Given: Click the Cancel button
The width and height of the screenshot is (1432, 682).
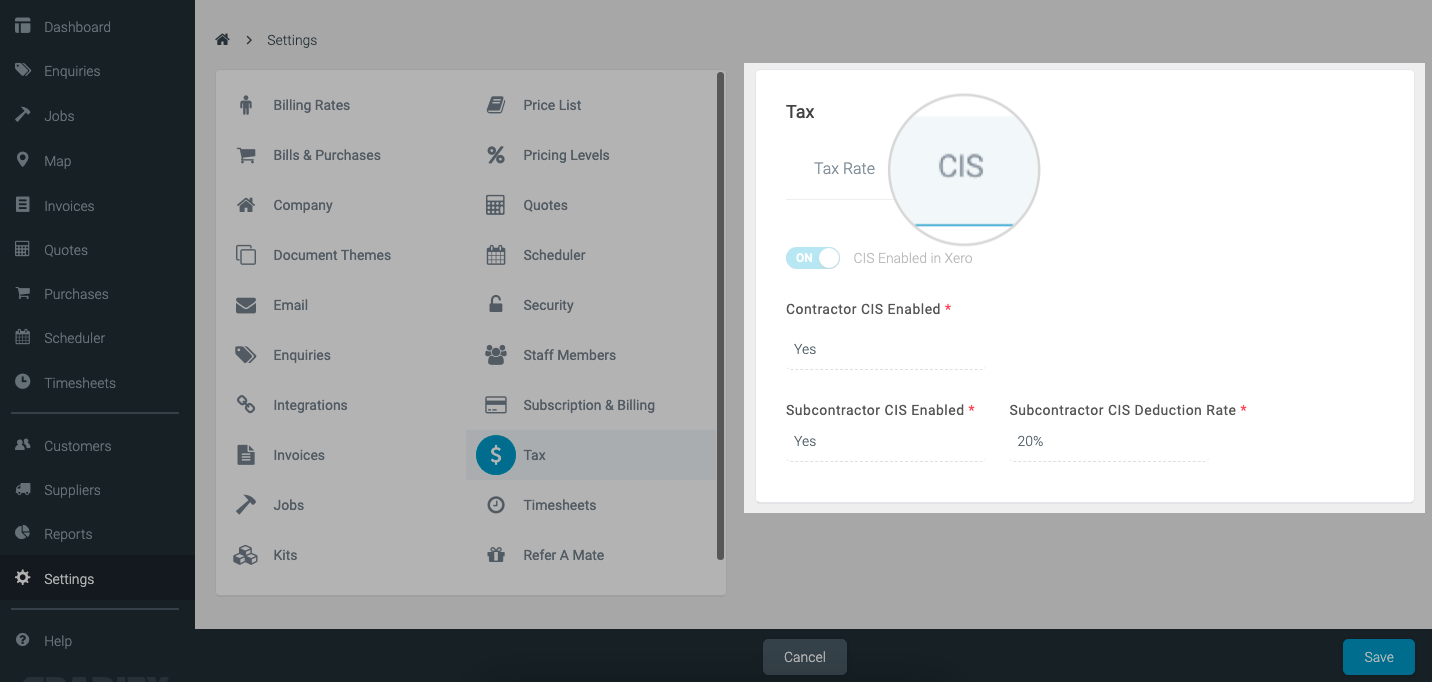Looking at the screenshot, I should click(x=804, y=657).
